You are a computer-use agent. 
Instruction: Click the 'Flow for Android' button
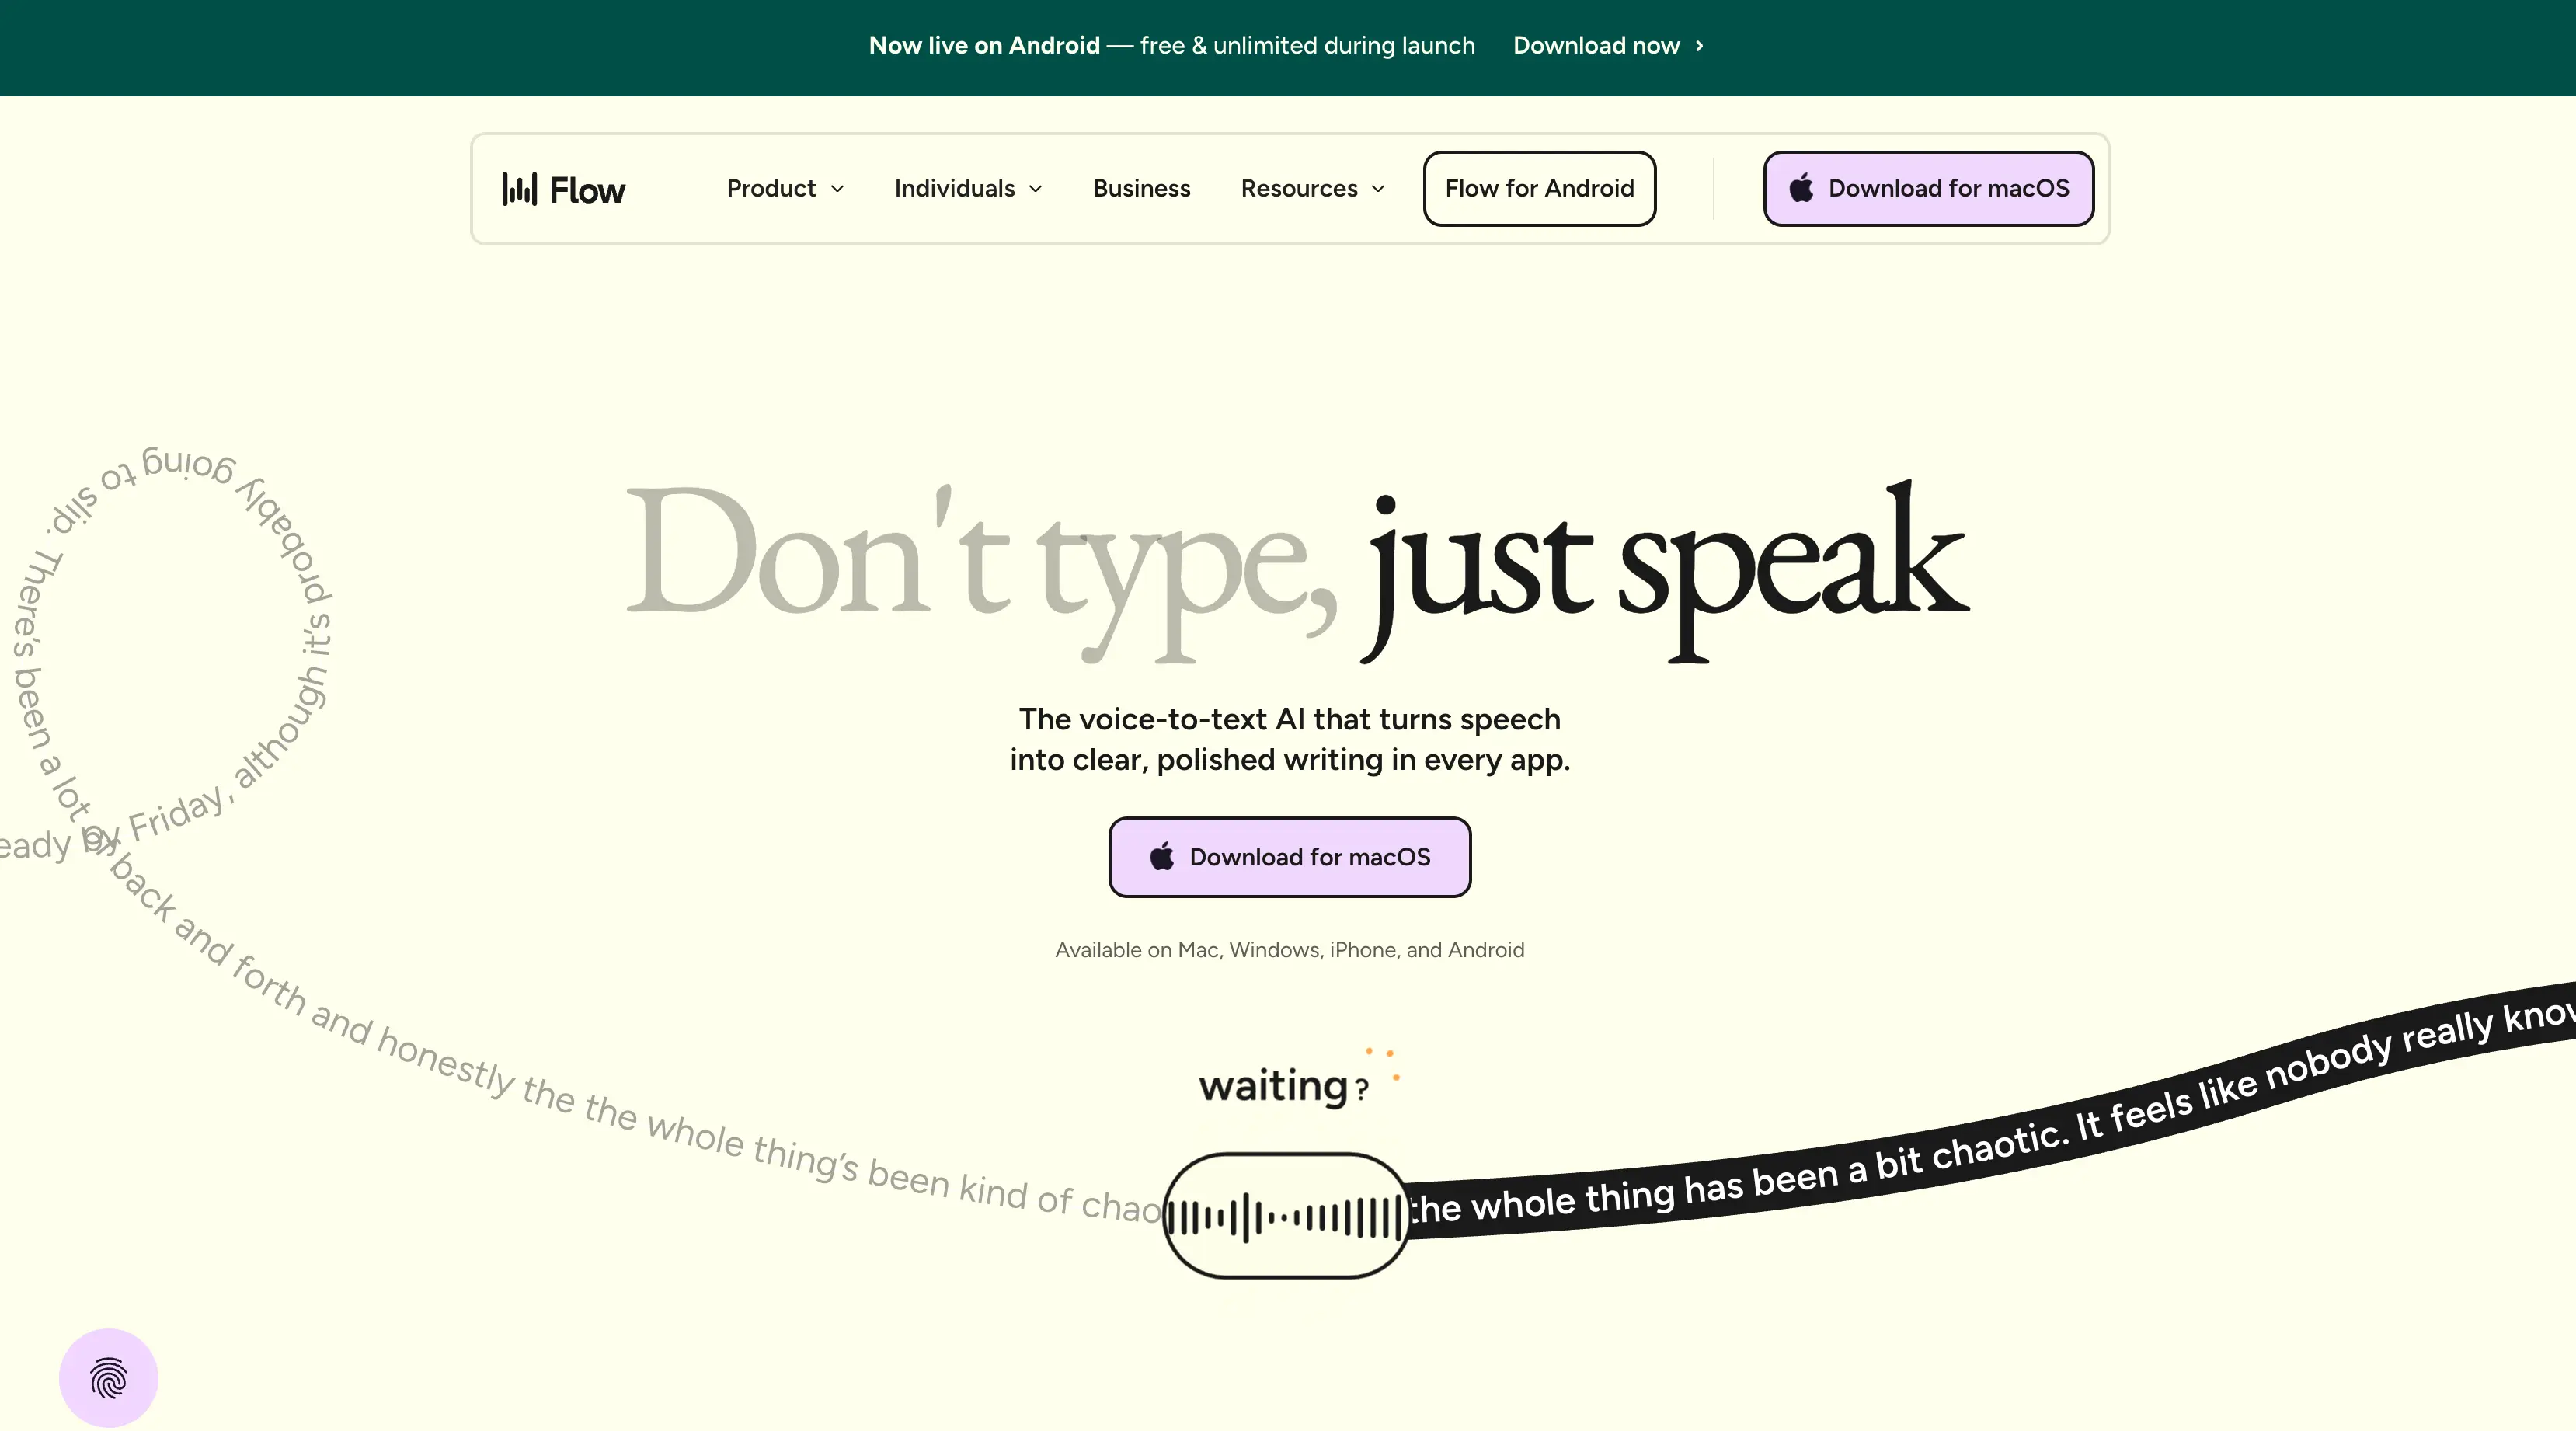1539,188
